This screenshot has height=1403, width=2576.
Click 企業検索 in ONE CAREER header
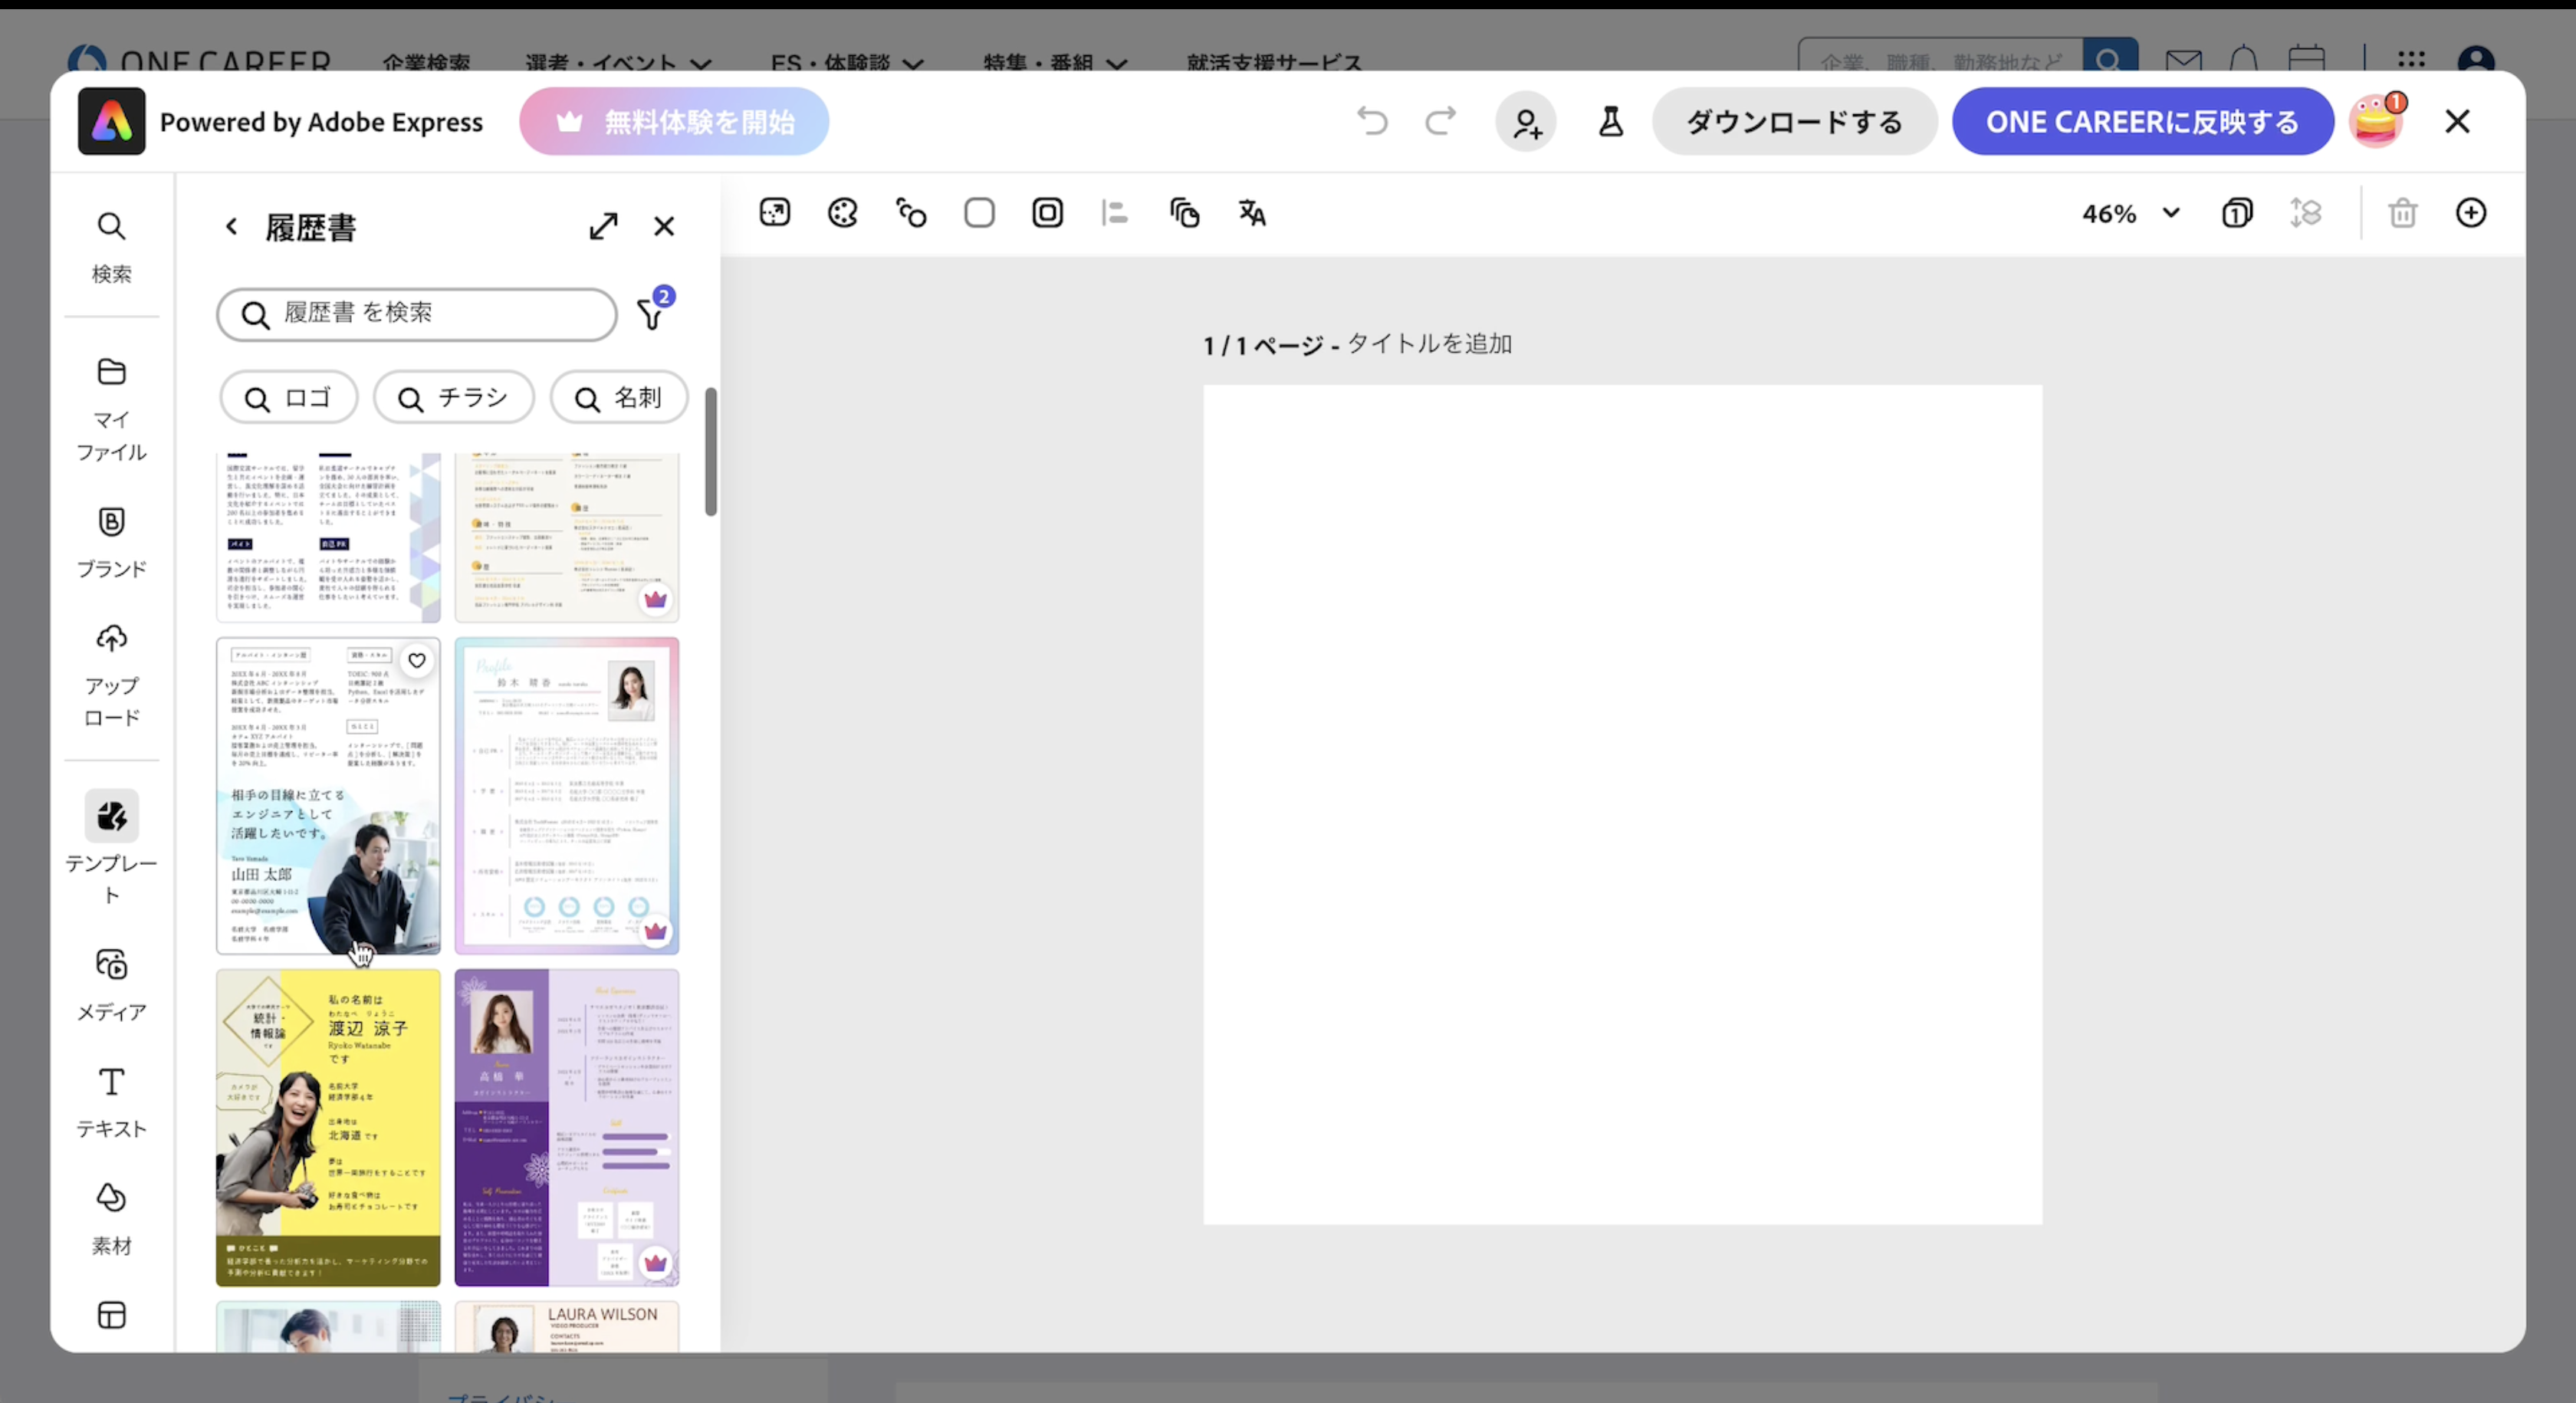click(x=426, y=62)
